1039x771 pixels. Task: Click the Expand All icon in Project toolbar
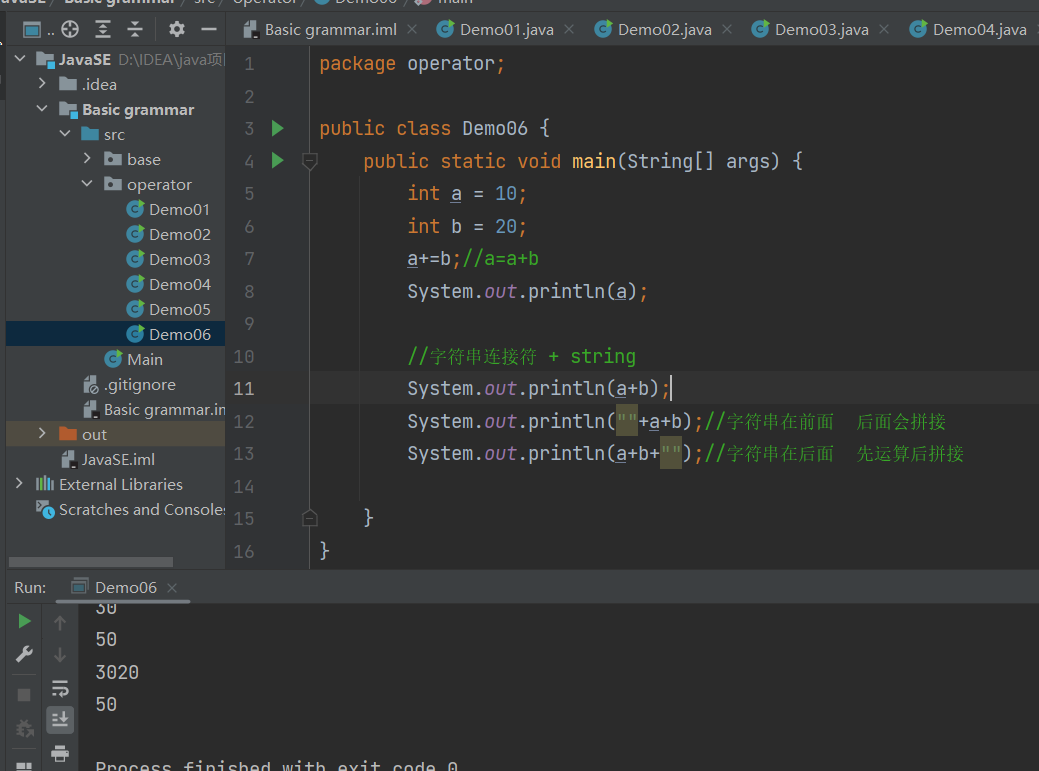click(x=103, y=29)
